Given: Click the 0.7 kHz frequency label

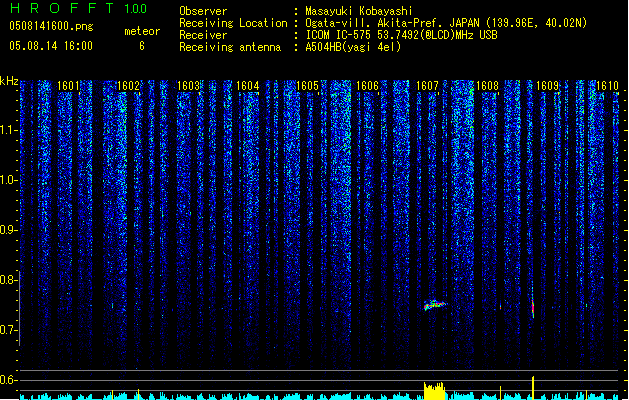Looking at the screenshot, I should pyautogui.click(x=7, y=330).
